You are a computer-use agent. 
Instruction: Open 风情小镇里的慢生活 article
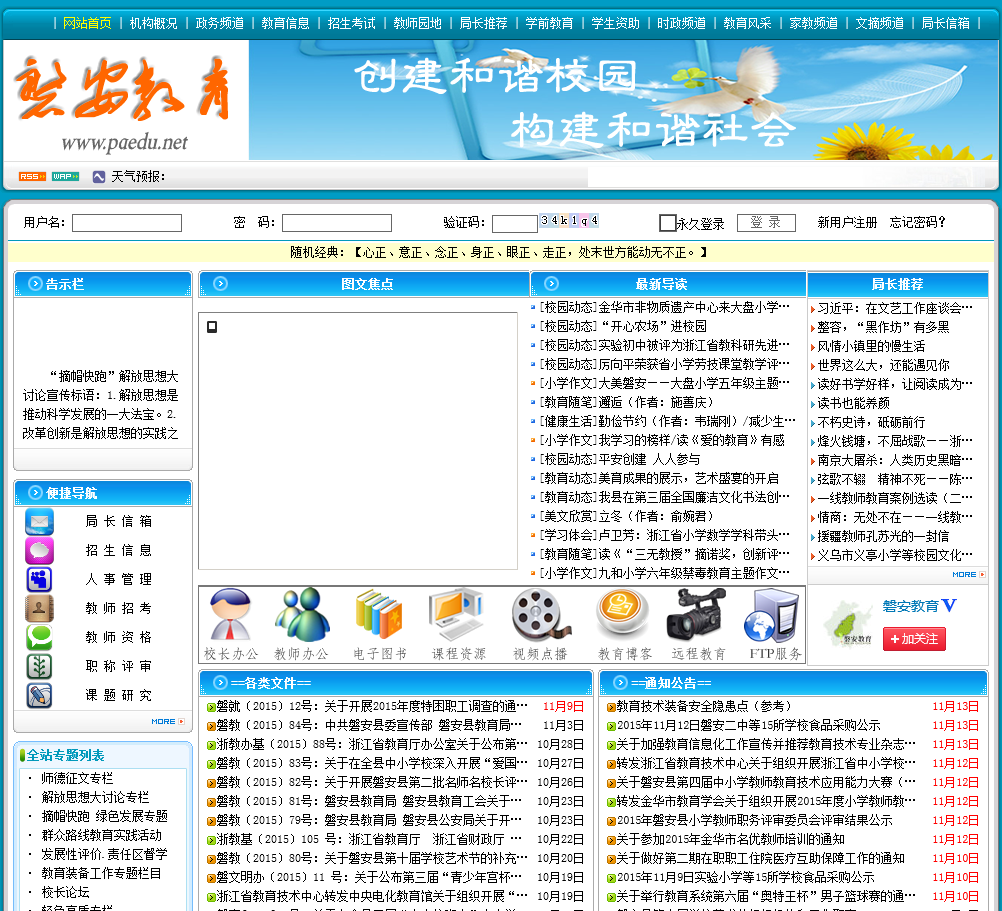871,346
